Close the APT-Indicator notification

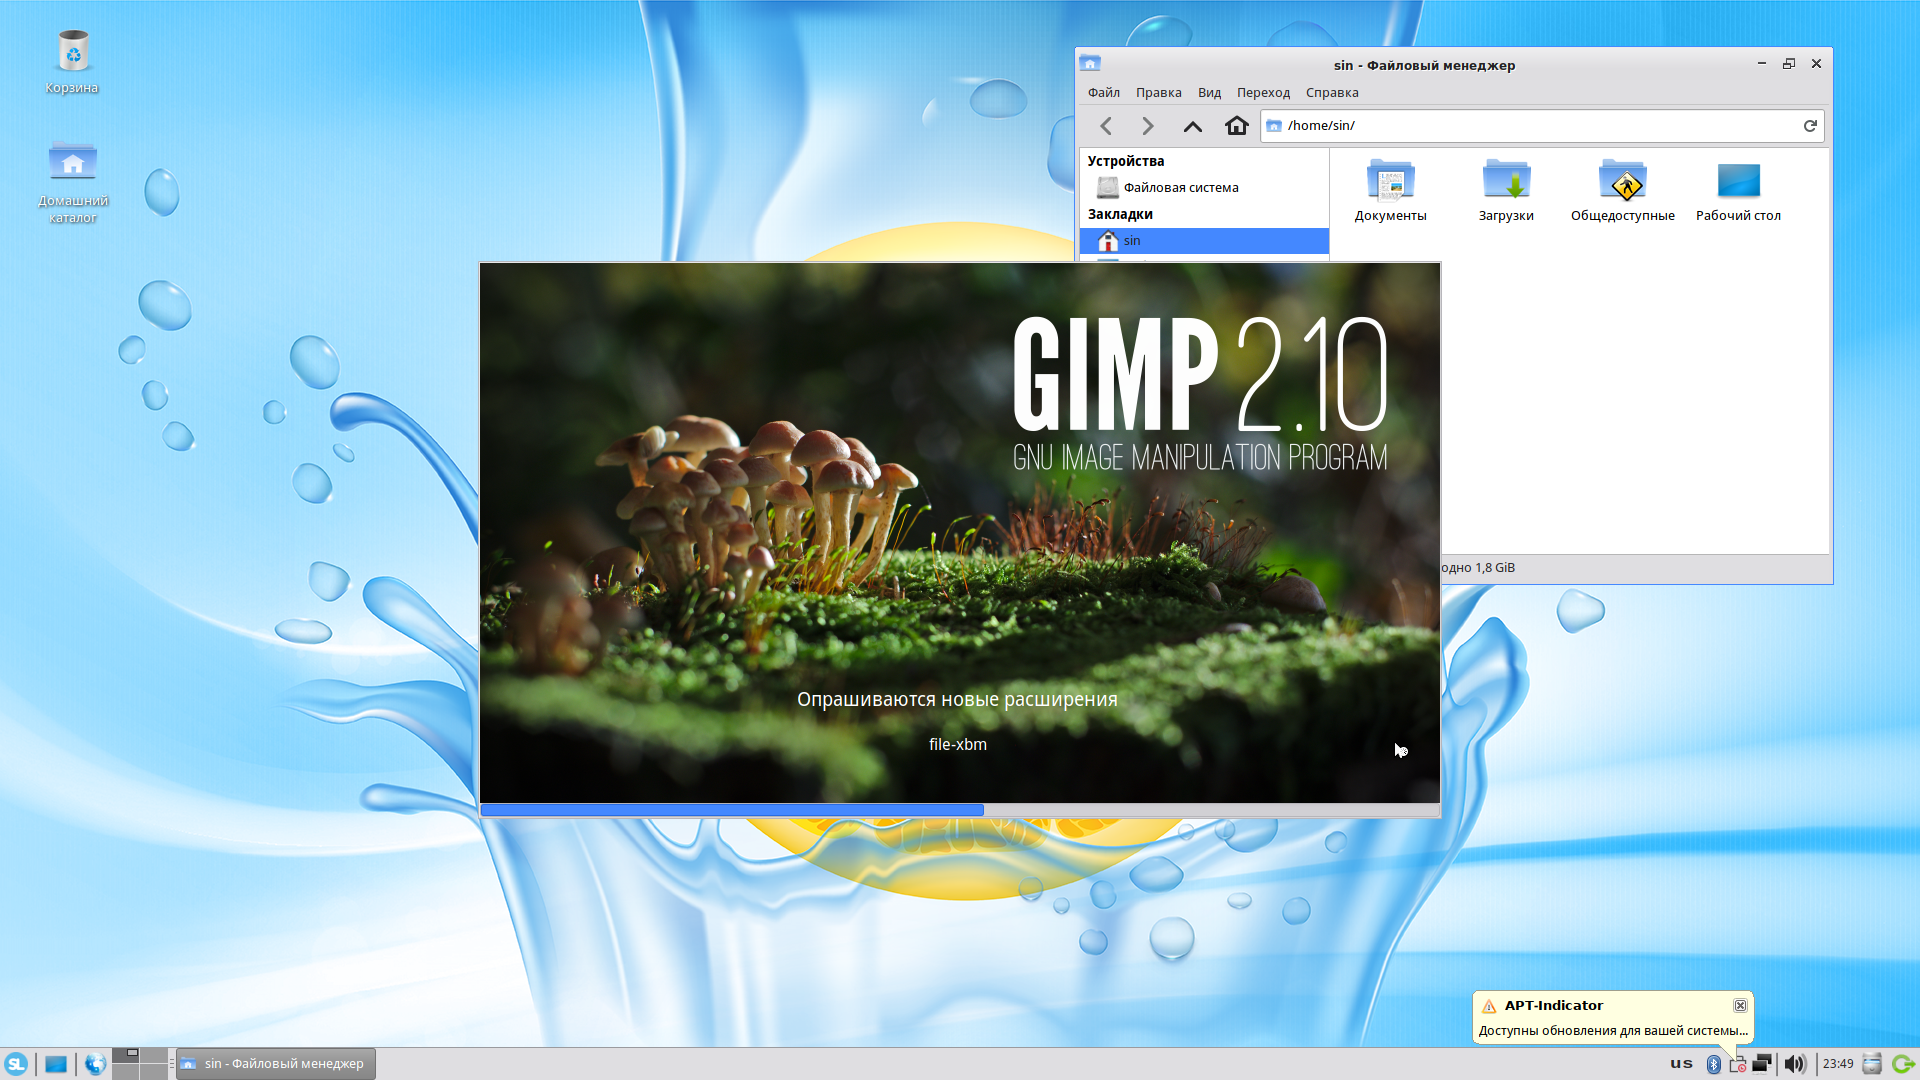[x=1740, y=1006]
